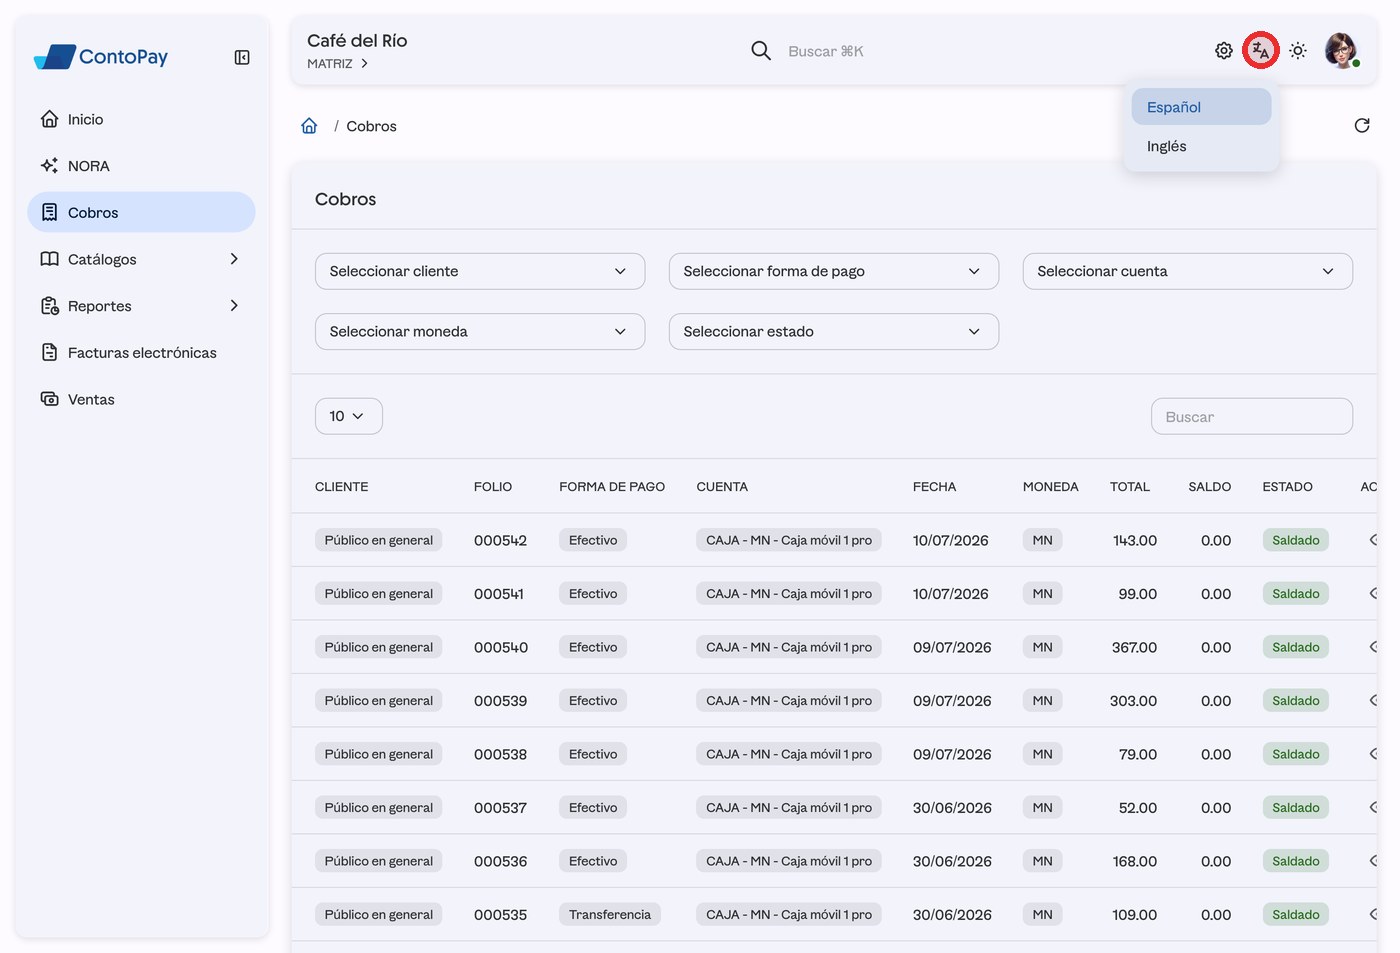This screenshot has width=1400, height=953.
Task: Open MATRIZ branch selector
Action: pos(338,63)
